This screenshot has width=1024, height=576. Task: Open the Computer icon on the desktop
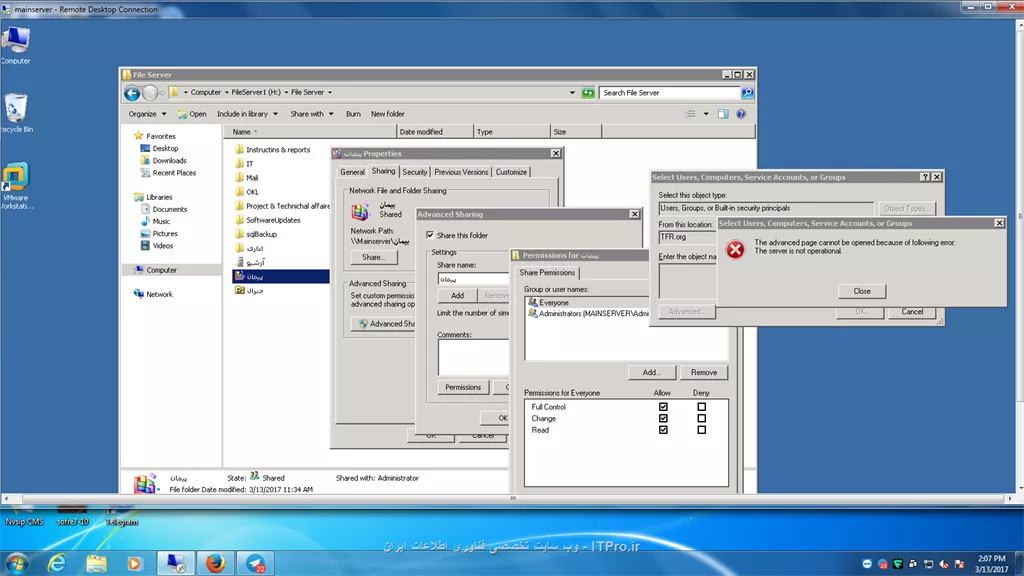[x=15, y=46]
